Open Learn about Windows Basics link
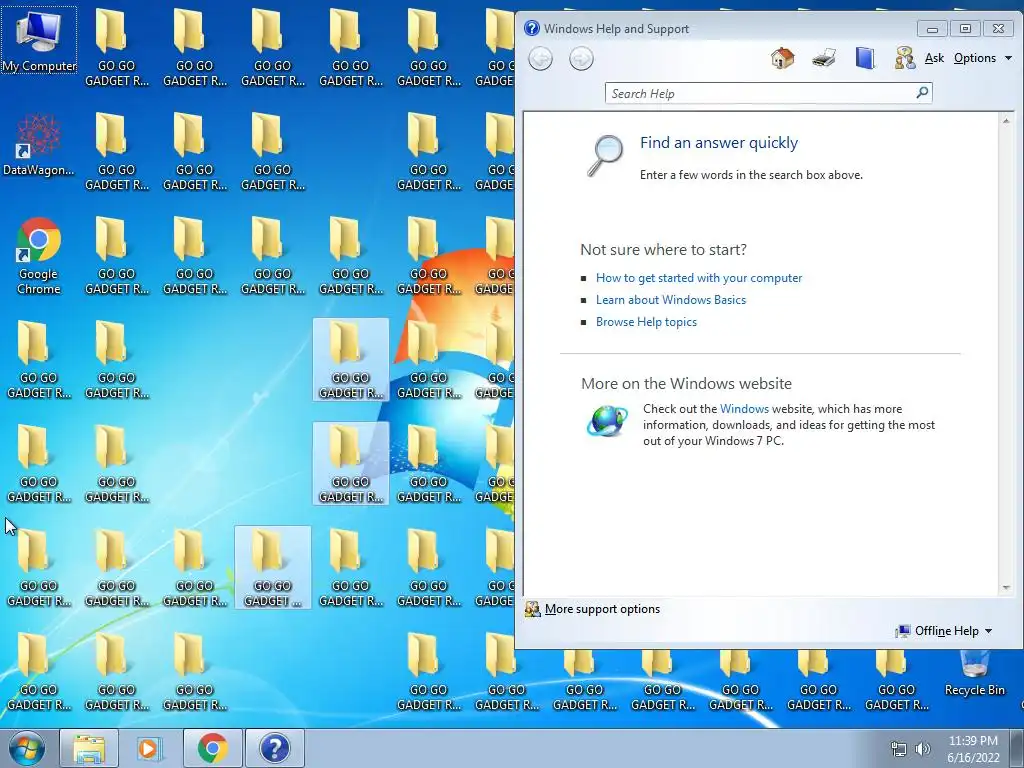The width and height of the screenshot is (1024, 768). (671, 300)
